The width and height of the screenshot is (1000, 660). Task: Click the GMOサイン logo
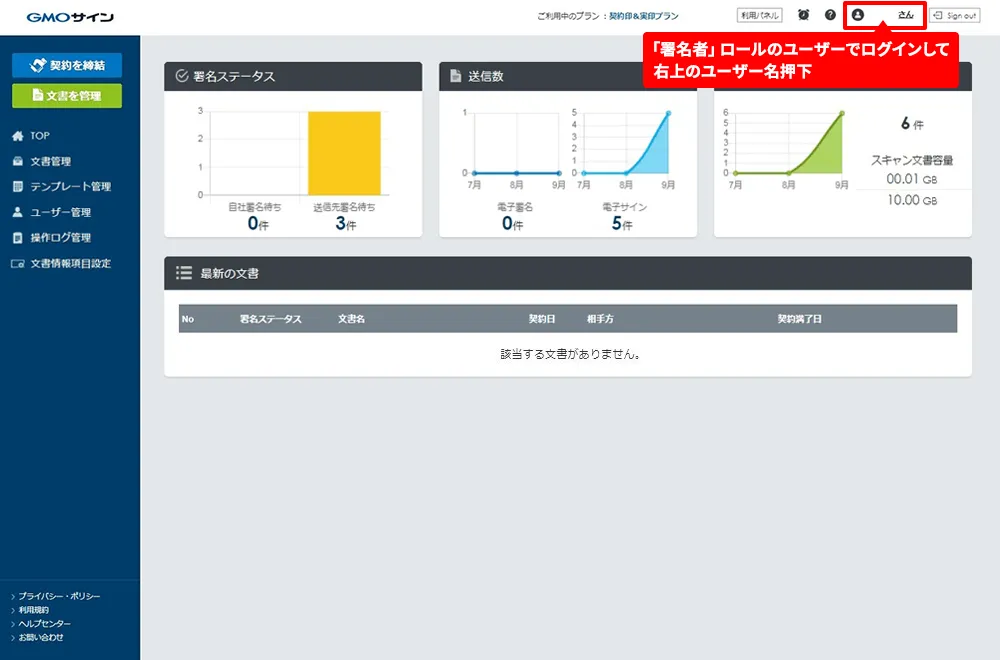tap(70, 17)
